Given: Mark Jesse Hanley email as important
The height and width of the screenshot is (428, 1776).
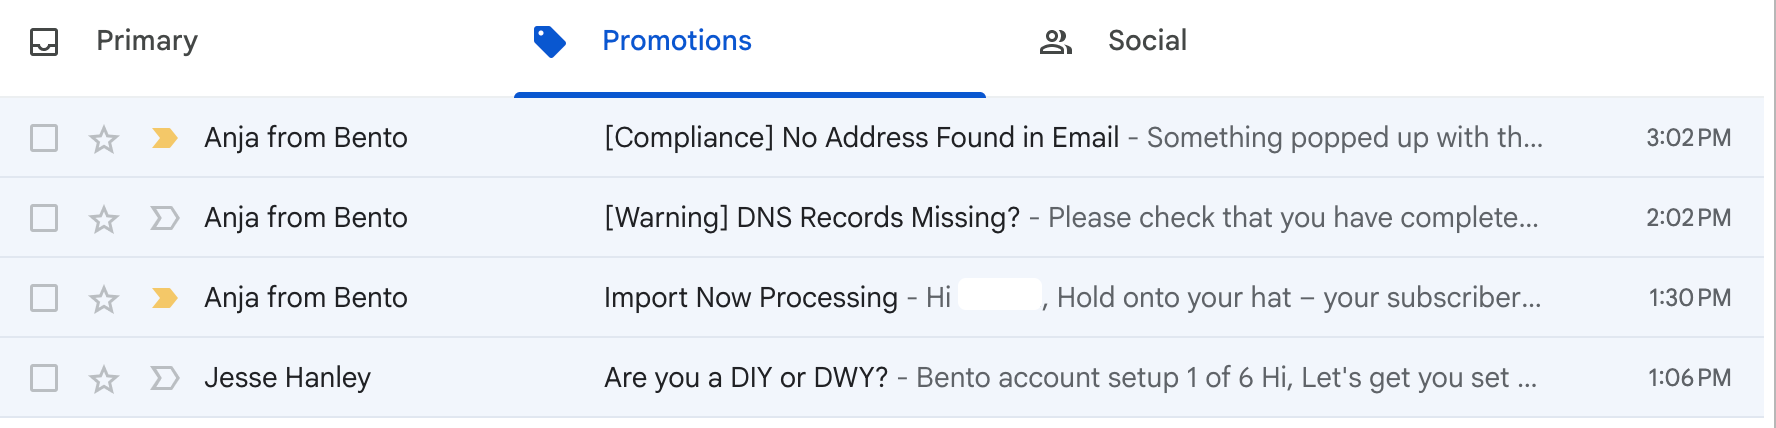Looking at the screenshot, I should coord(165,378).
